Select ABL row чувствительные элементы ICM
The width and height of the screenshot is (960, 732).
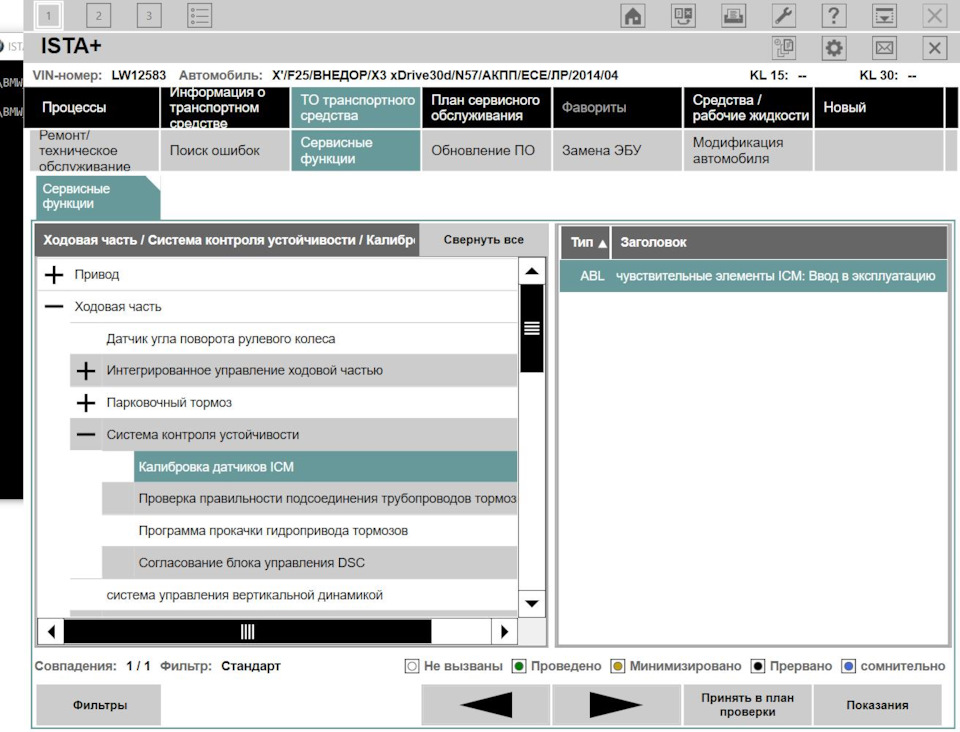754,276
